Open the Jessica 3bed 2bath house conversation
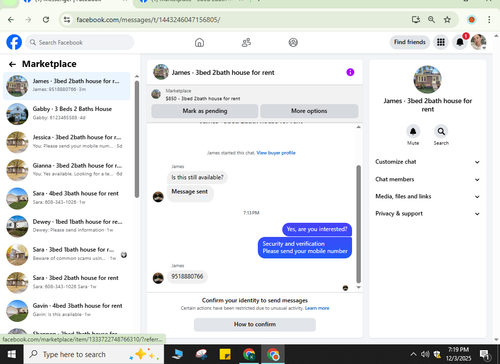This screenshot has height=364, width=500. point(66,142)
